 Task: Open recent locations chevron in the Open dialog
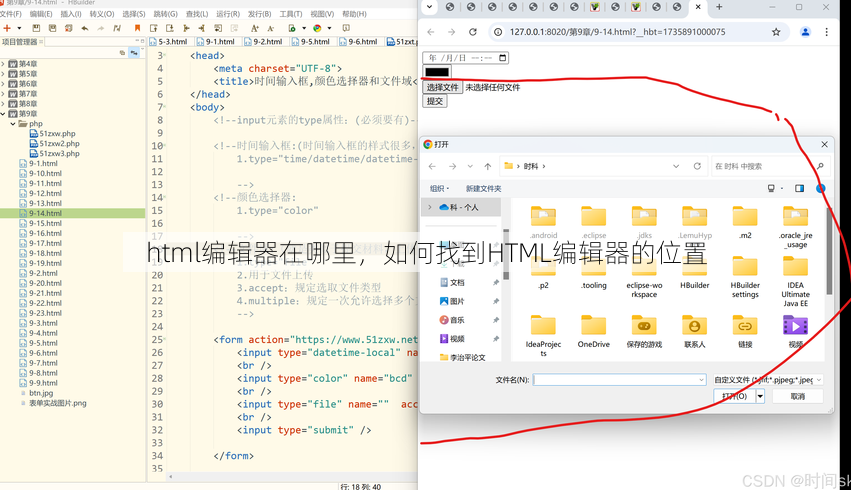[470, 167]
